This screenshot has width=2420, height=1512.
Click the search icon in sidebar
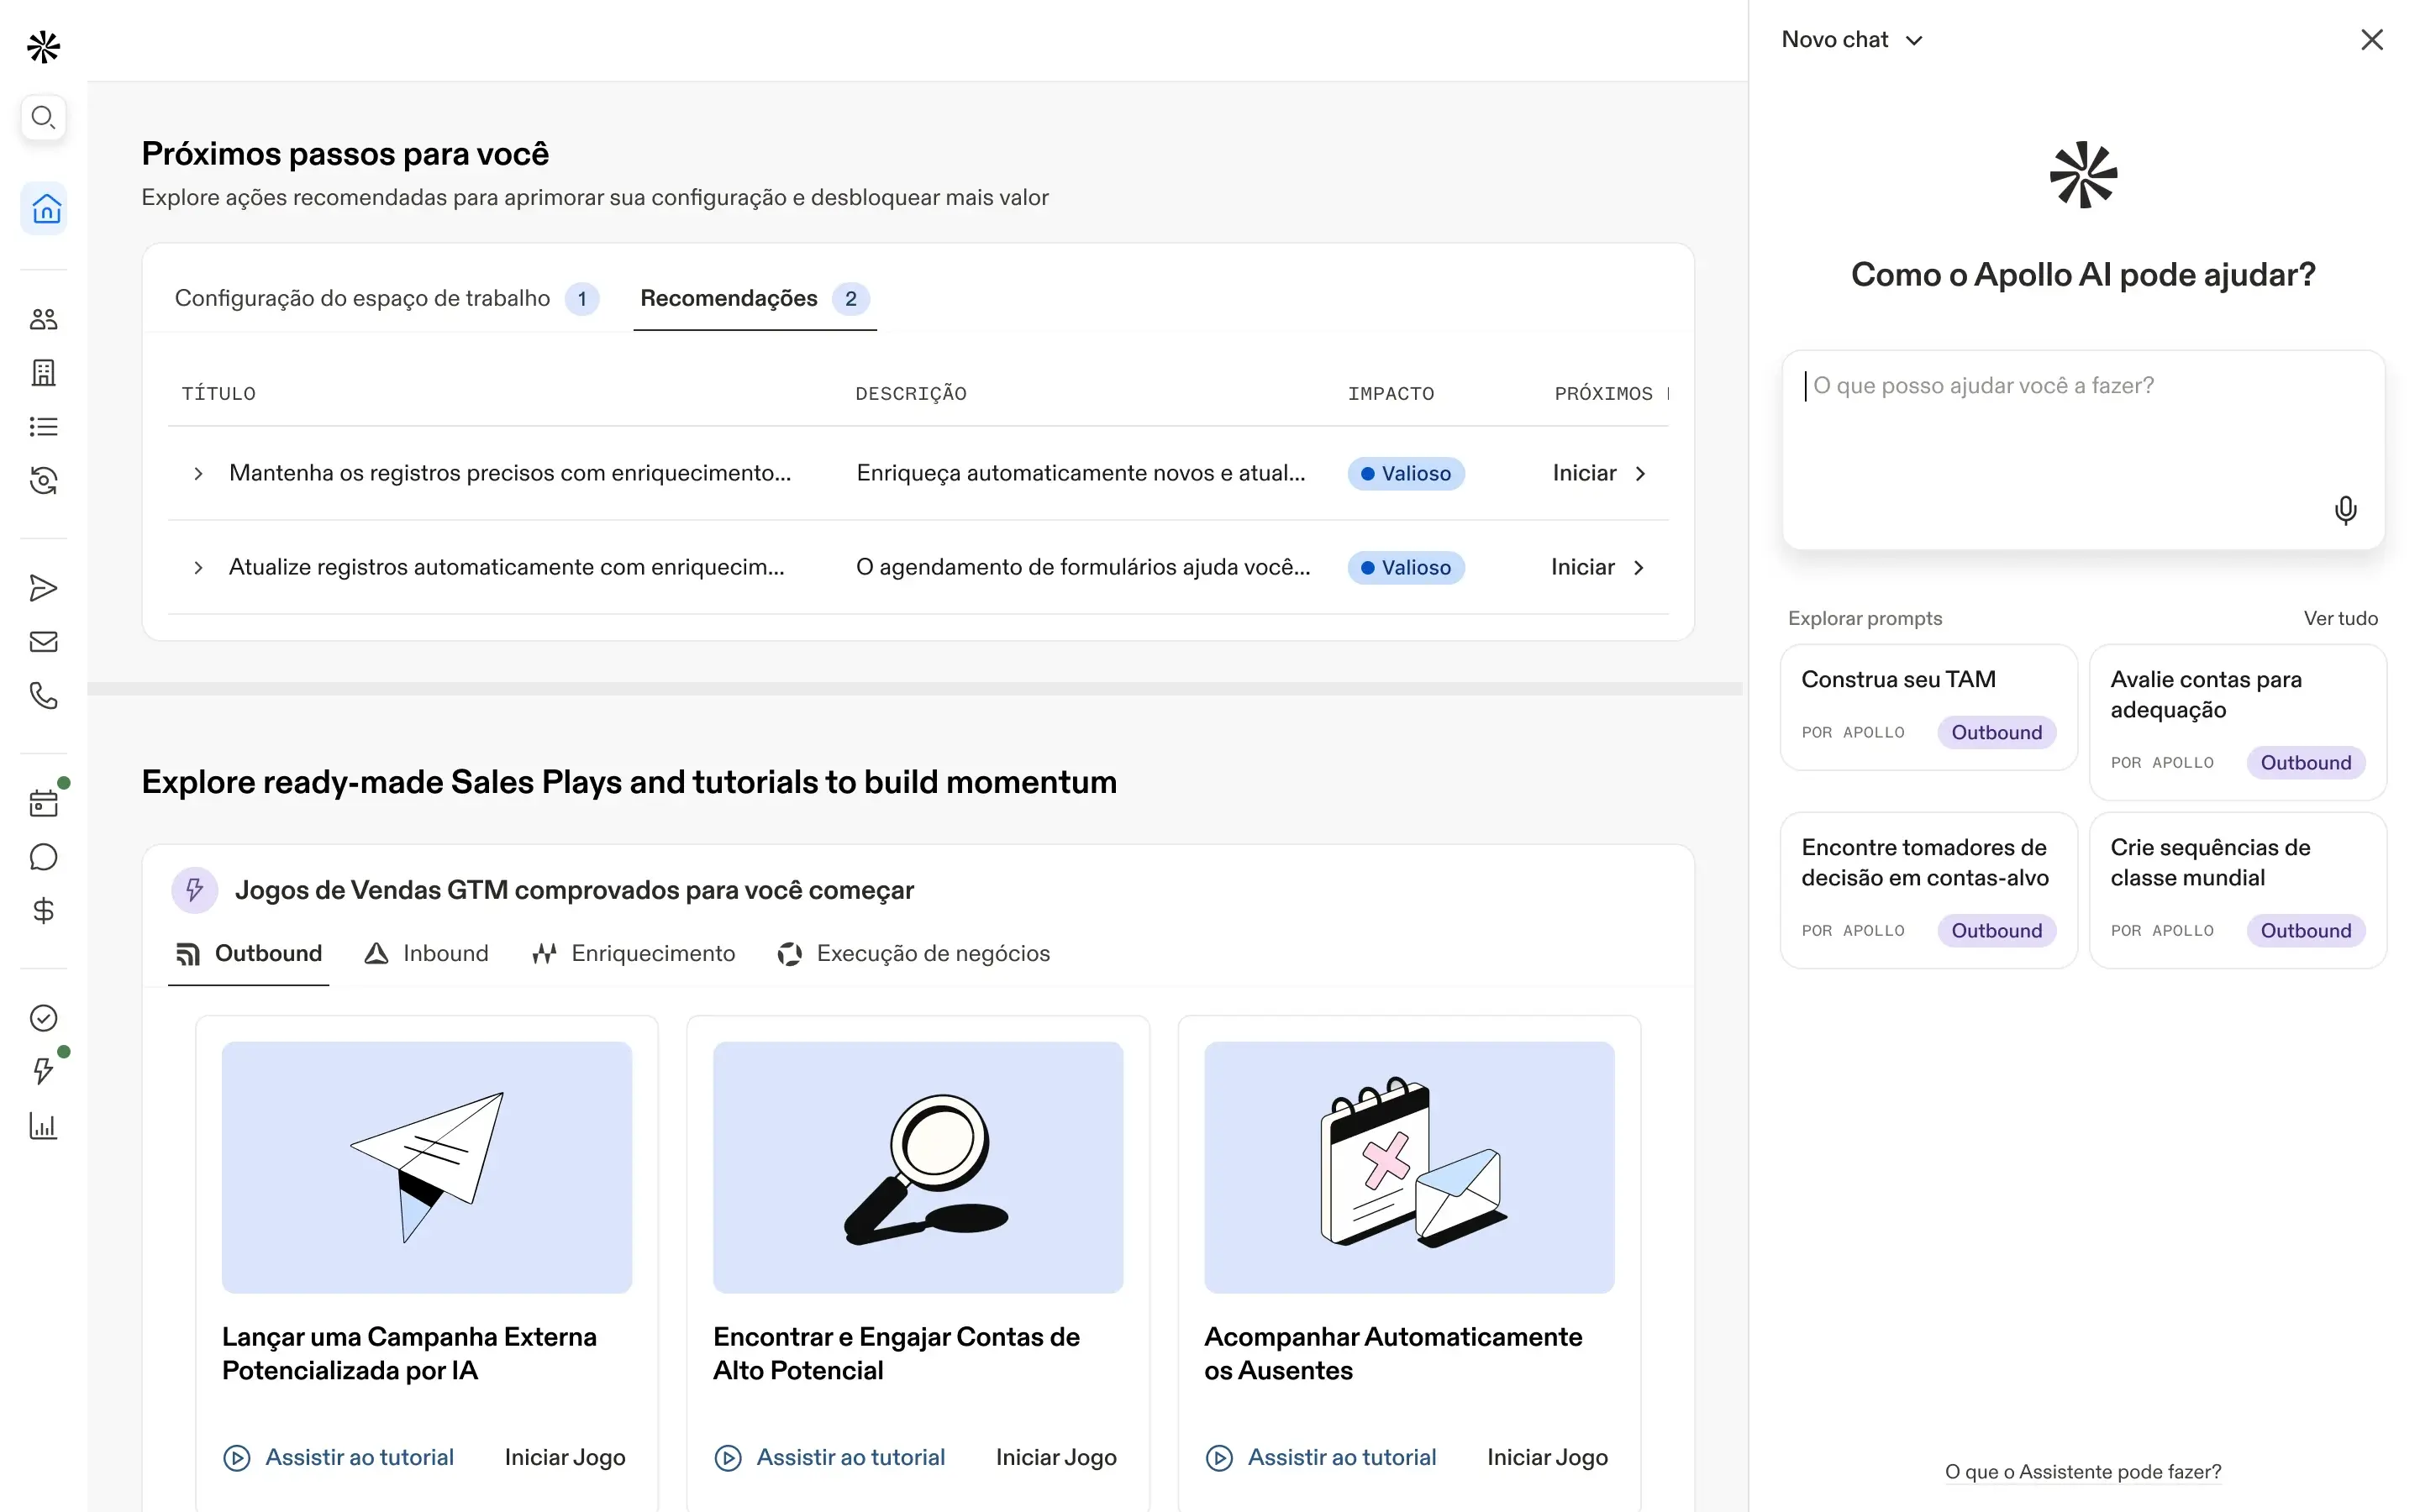tap(43, 118)
